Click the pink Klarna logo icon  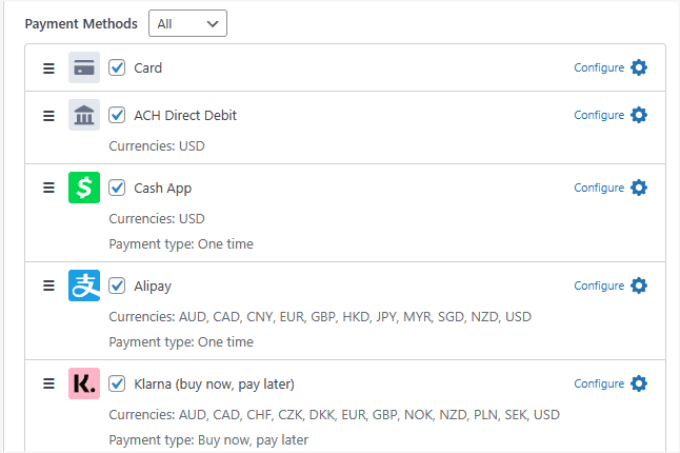pyautogui.click(x=84, y=384)
